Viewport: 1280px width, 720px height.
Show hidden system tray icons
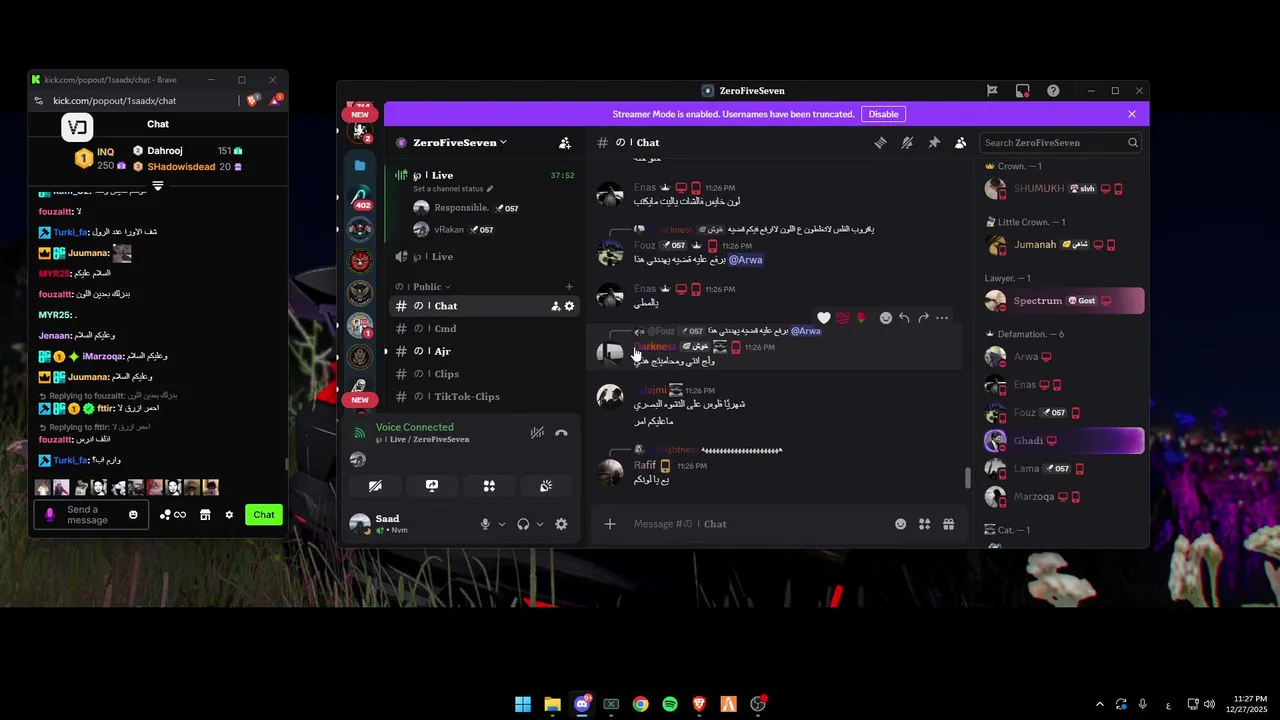click(1099, 704)
